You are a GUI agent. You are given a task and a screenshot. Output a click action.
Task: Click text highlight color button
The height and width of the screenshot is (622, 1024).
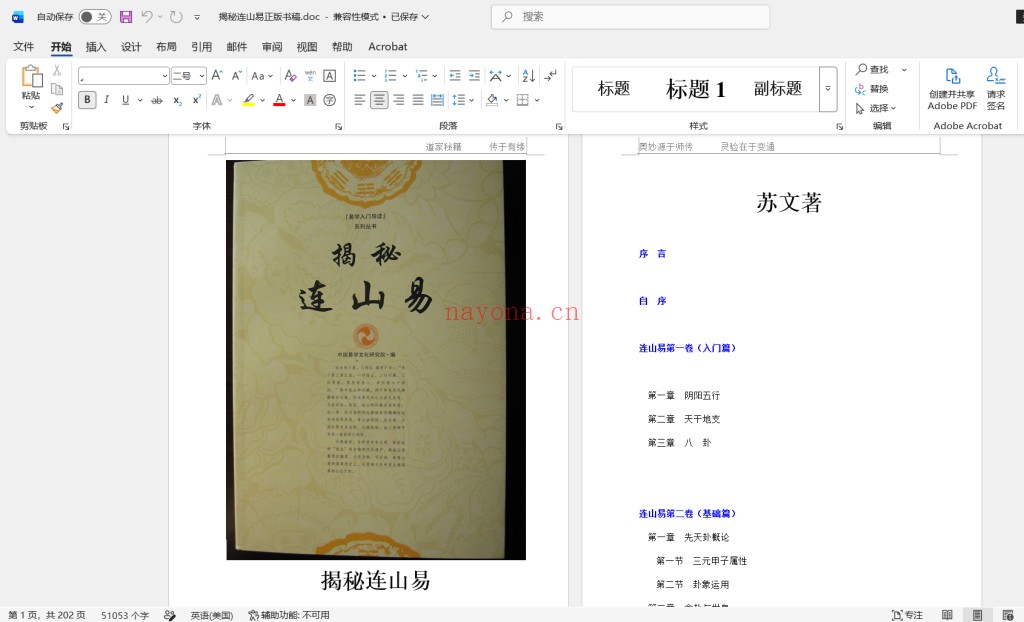pos(248,100)
